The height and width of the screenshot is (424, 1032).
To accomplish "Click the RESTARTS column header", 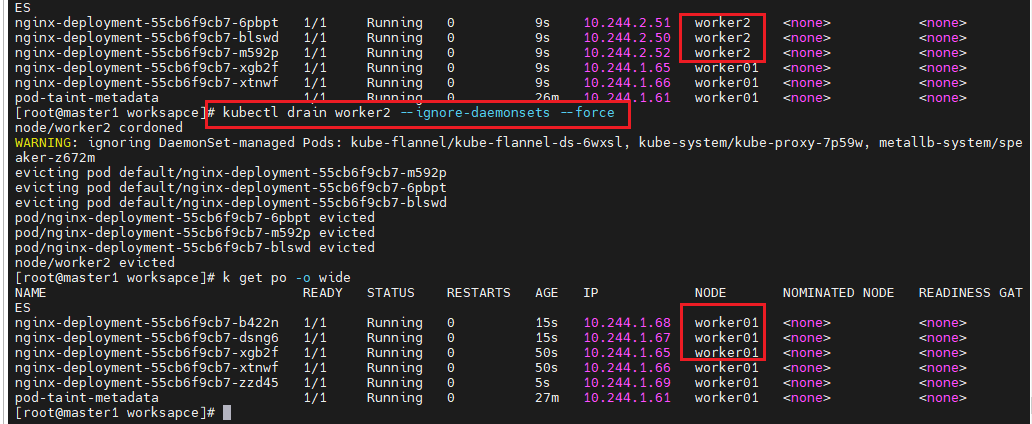I will point(478,293).
